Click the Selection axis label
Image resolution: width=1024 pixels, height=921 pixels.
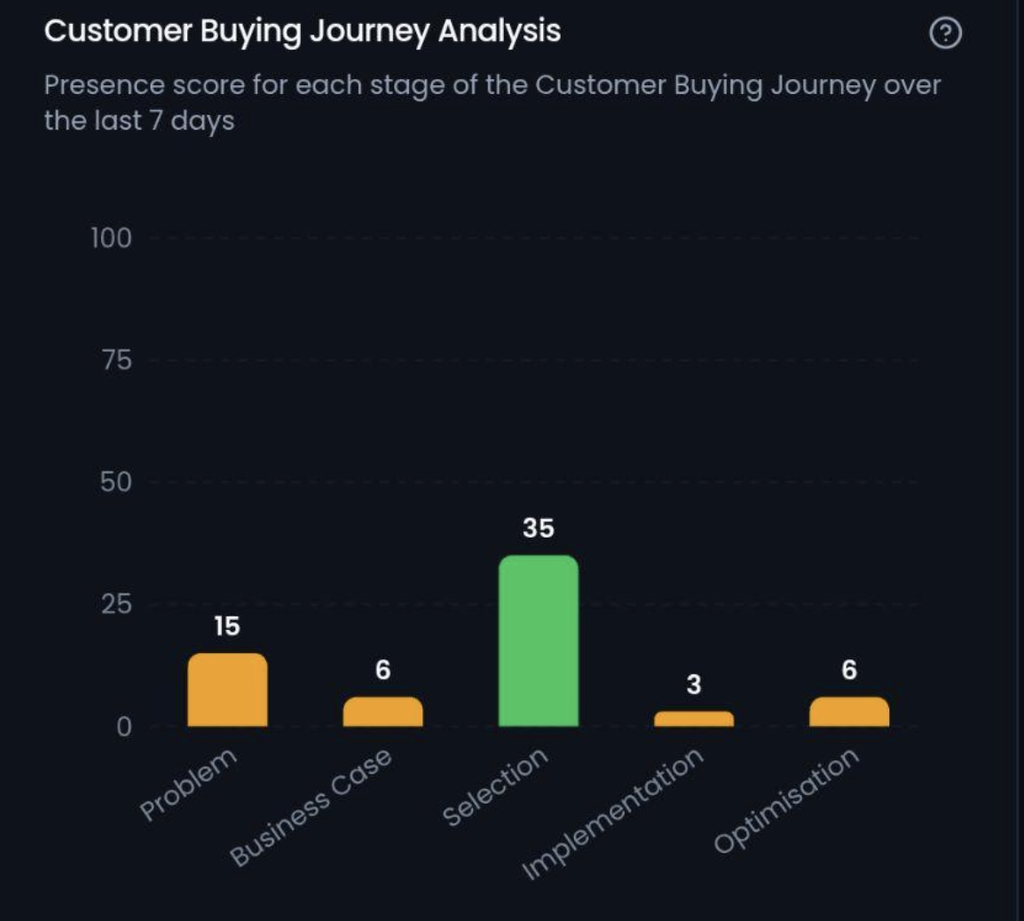(x=495, y=786)
